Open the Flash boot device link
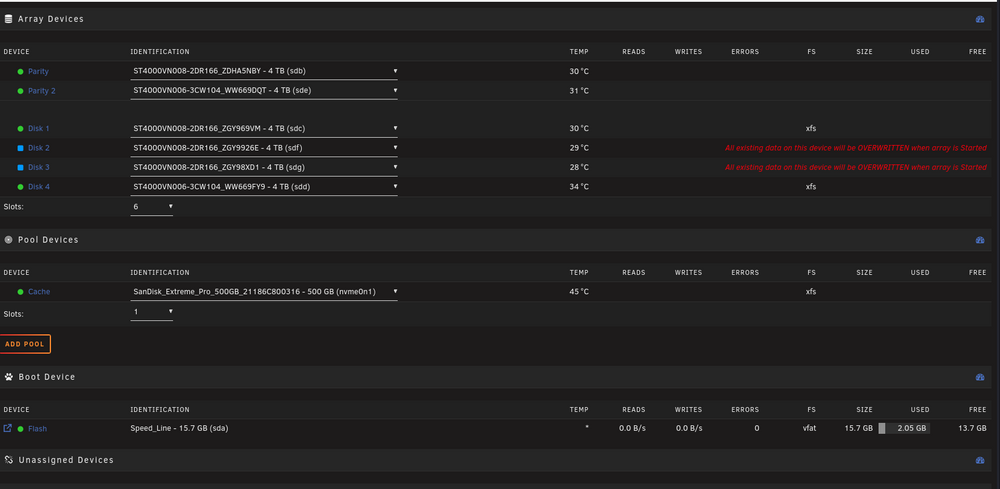This screenshot has height=489, width=1000. click(x=37, y=428)
